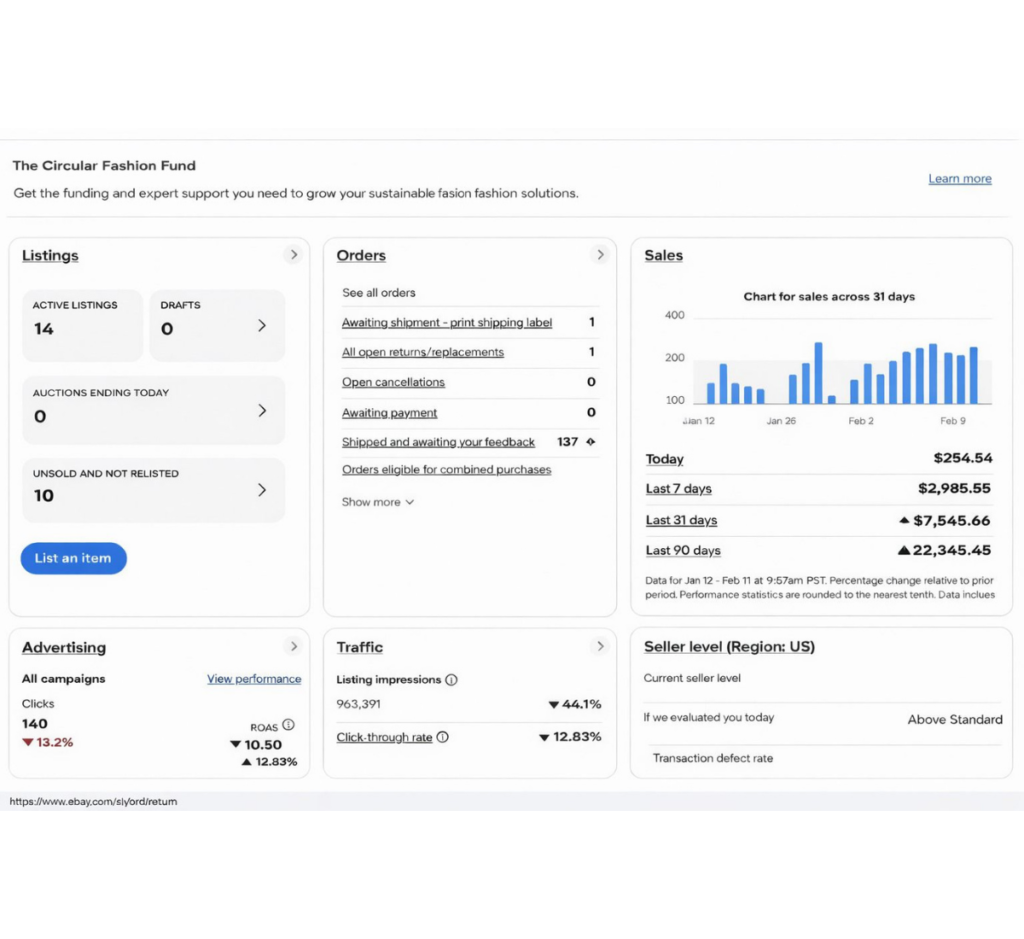Open Awaiting shipment - print shipping label
The image size is (1024, 939).
pyautogui.click(x=447, y=323)
